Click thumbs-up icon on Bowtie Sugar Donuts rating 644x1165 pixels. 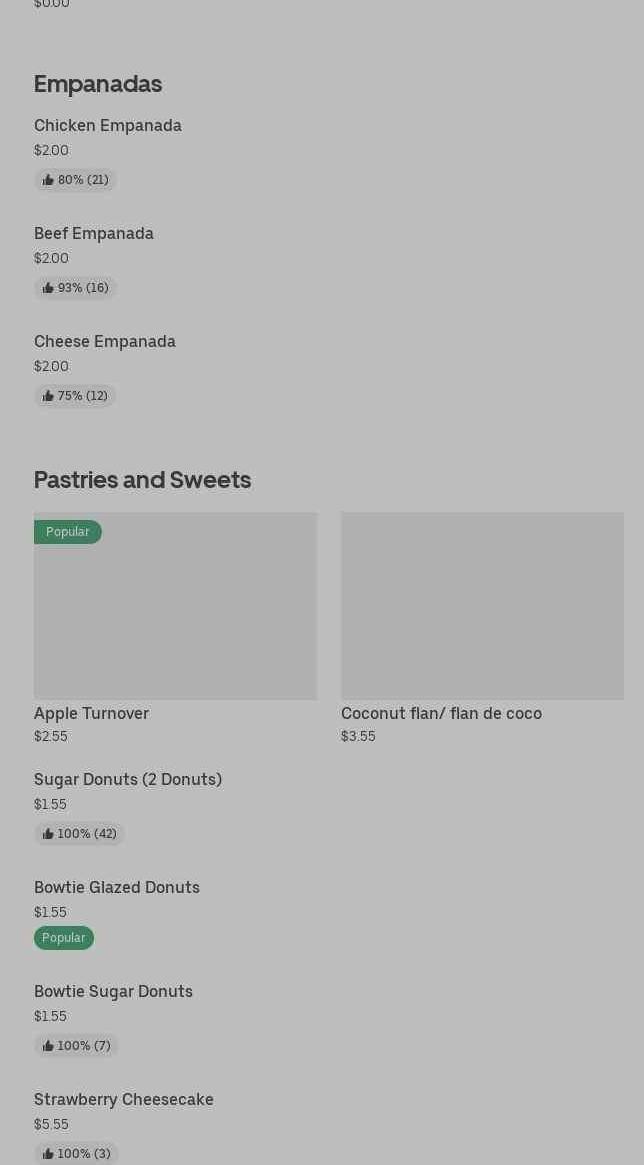(48, 1046)
